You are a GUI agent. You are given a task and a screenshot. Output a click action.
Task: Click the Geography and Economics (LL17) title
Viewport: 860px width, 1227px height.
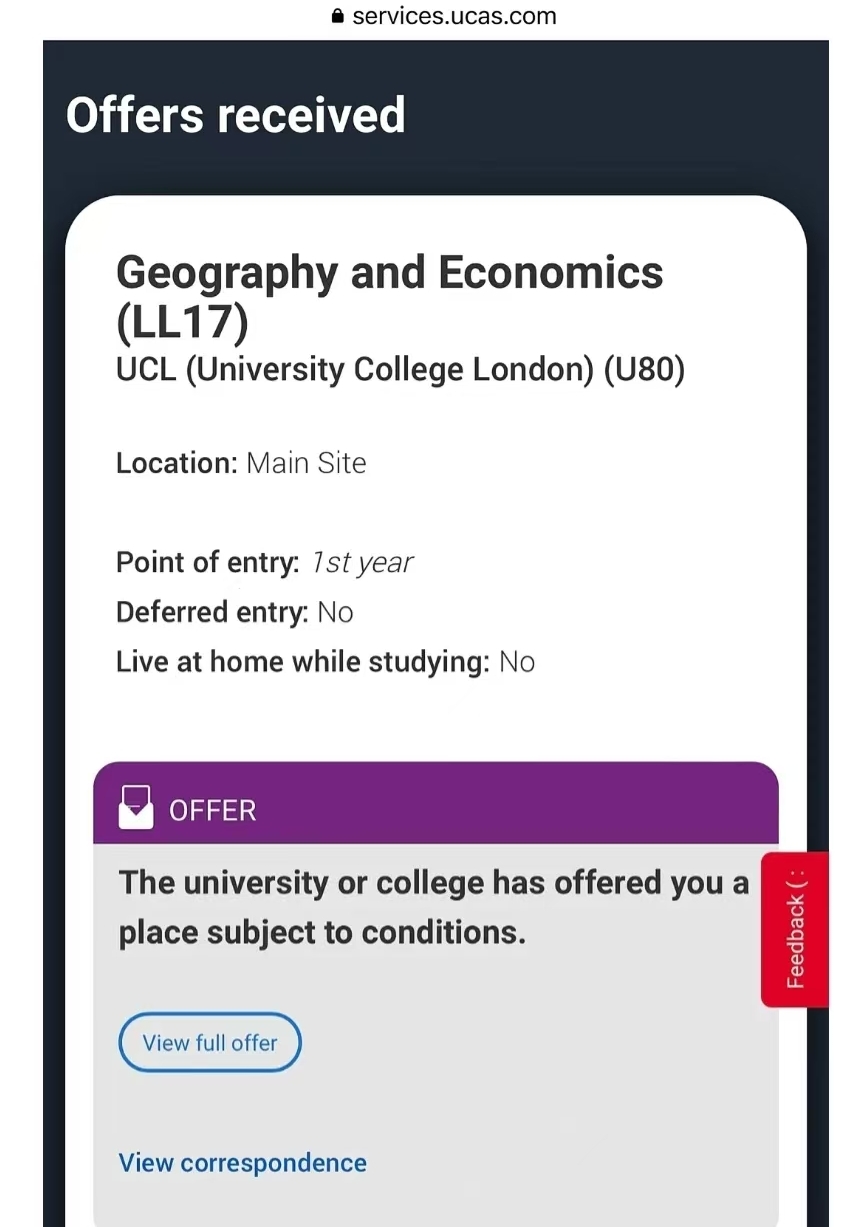click(x=390, y=297)
